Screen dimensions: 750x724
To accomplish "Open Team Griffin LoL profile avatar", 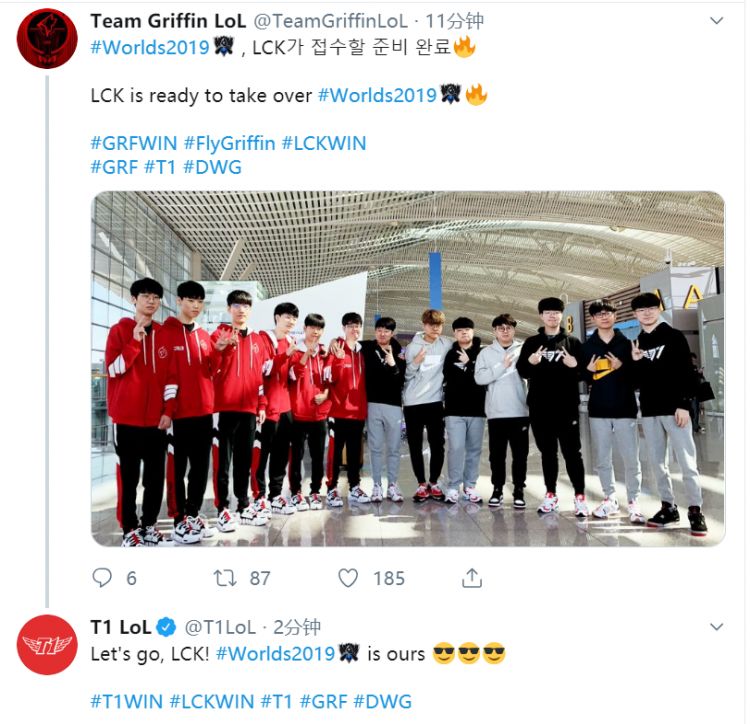I will pos(47,39).
